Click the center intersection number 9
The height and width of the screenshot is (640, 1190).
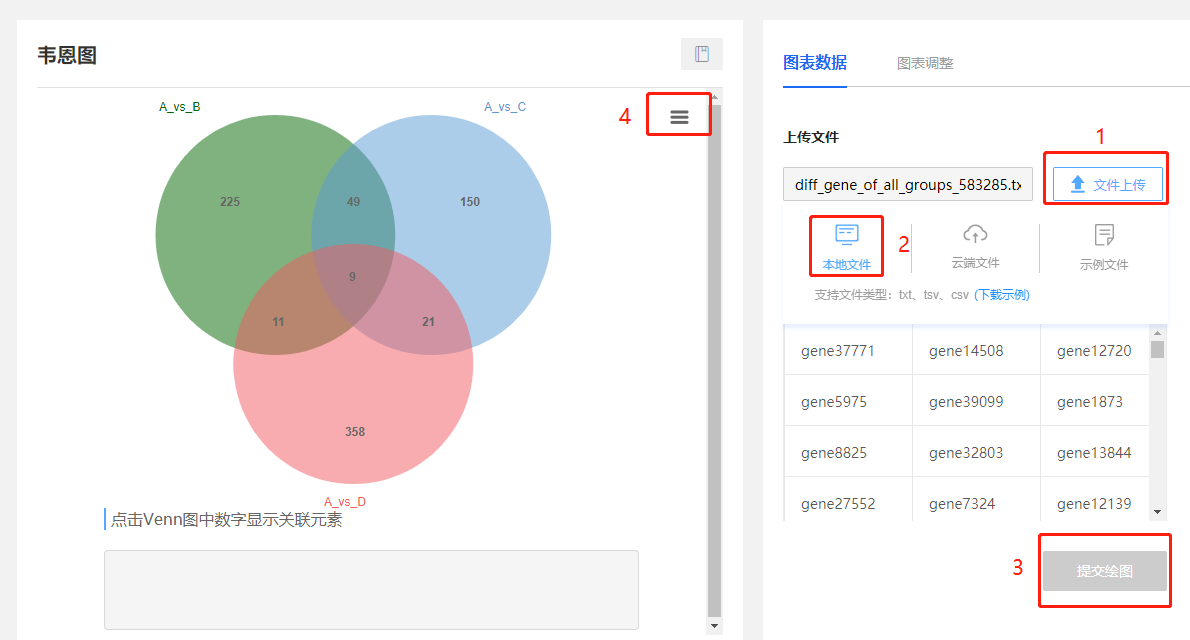[x=352, y=277]
